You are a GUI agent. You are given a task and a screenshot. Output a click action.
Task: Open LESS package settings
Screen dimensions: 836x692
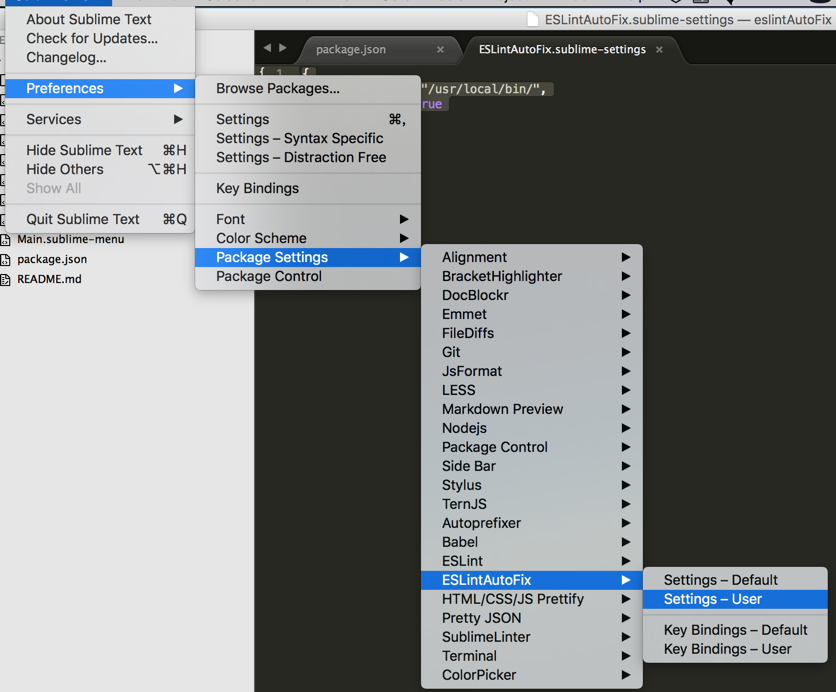532,390
